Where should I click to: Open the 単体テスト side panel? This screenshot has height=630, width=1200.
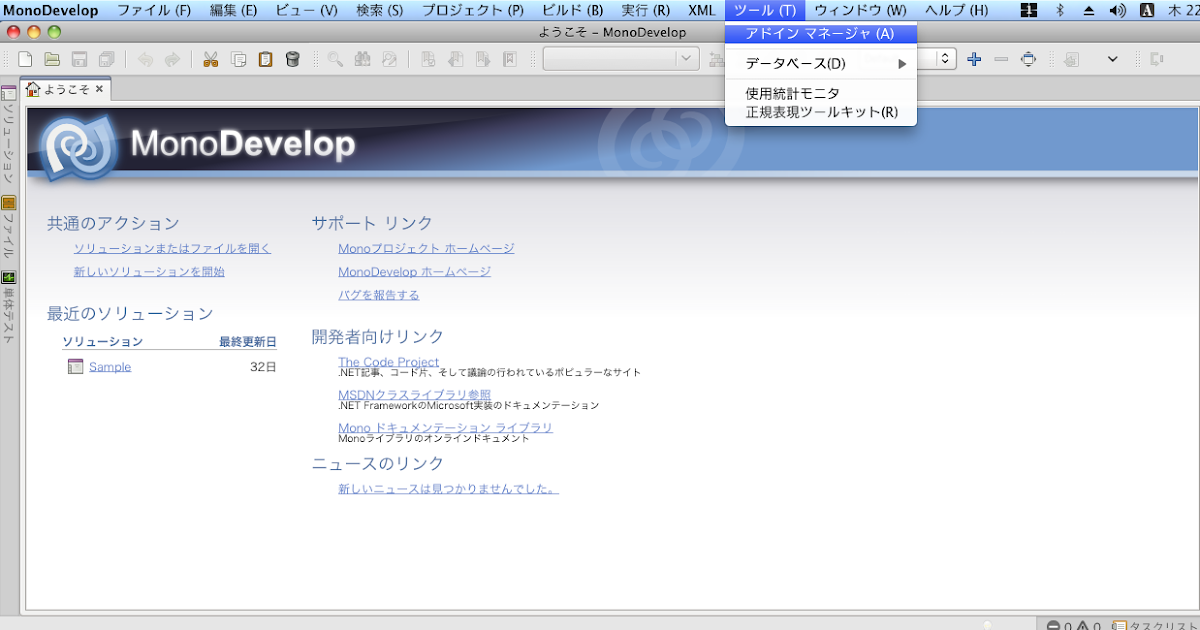[8, 307]
